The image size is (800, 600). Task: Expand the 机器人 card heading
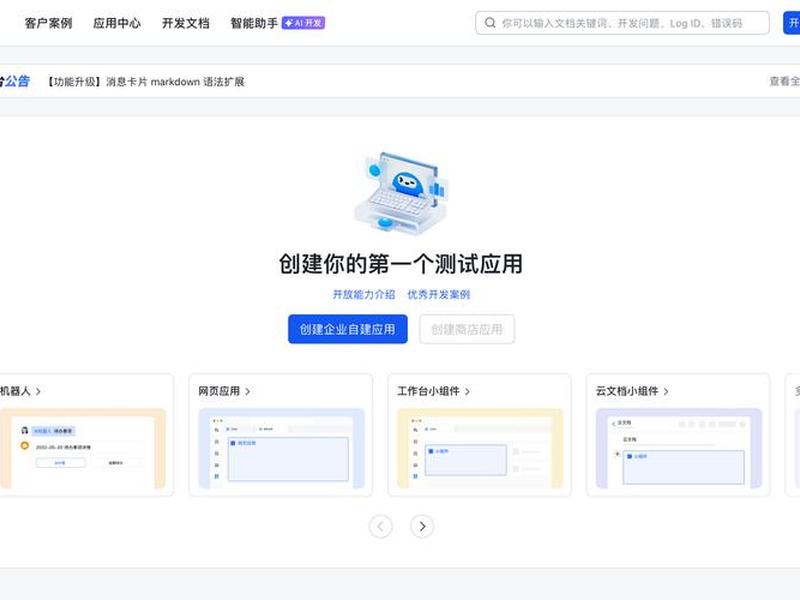click(x=20, y=391)
